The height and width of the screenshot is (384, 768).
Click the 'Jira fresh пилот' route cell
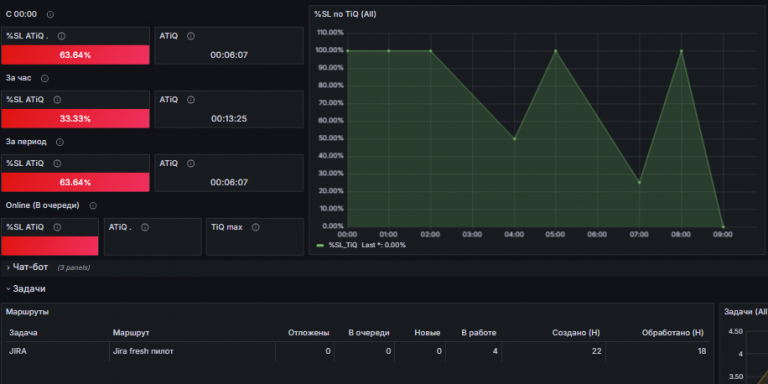tap(143, 351)
